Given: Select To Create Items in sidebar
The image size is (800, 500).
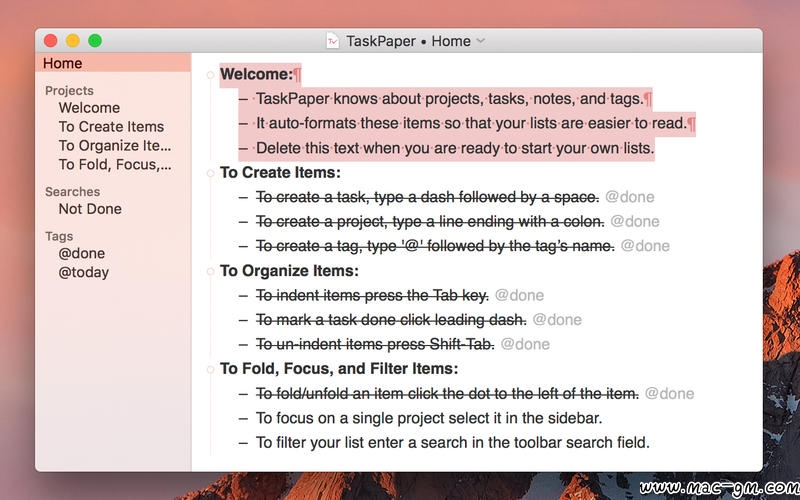Looking at the screenshot, I should coord(111,127).
